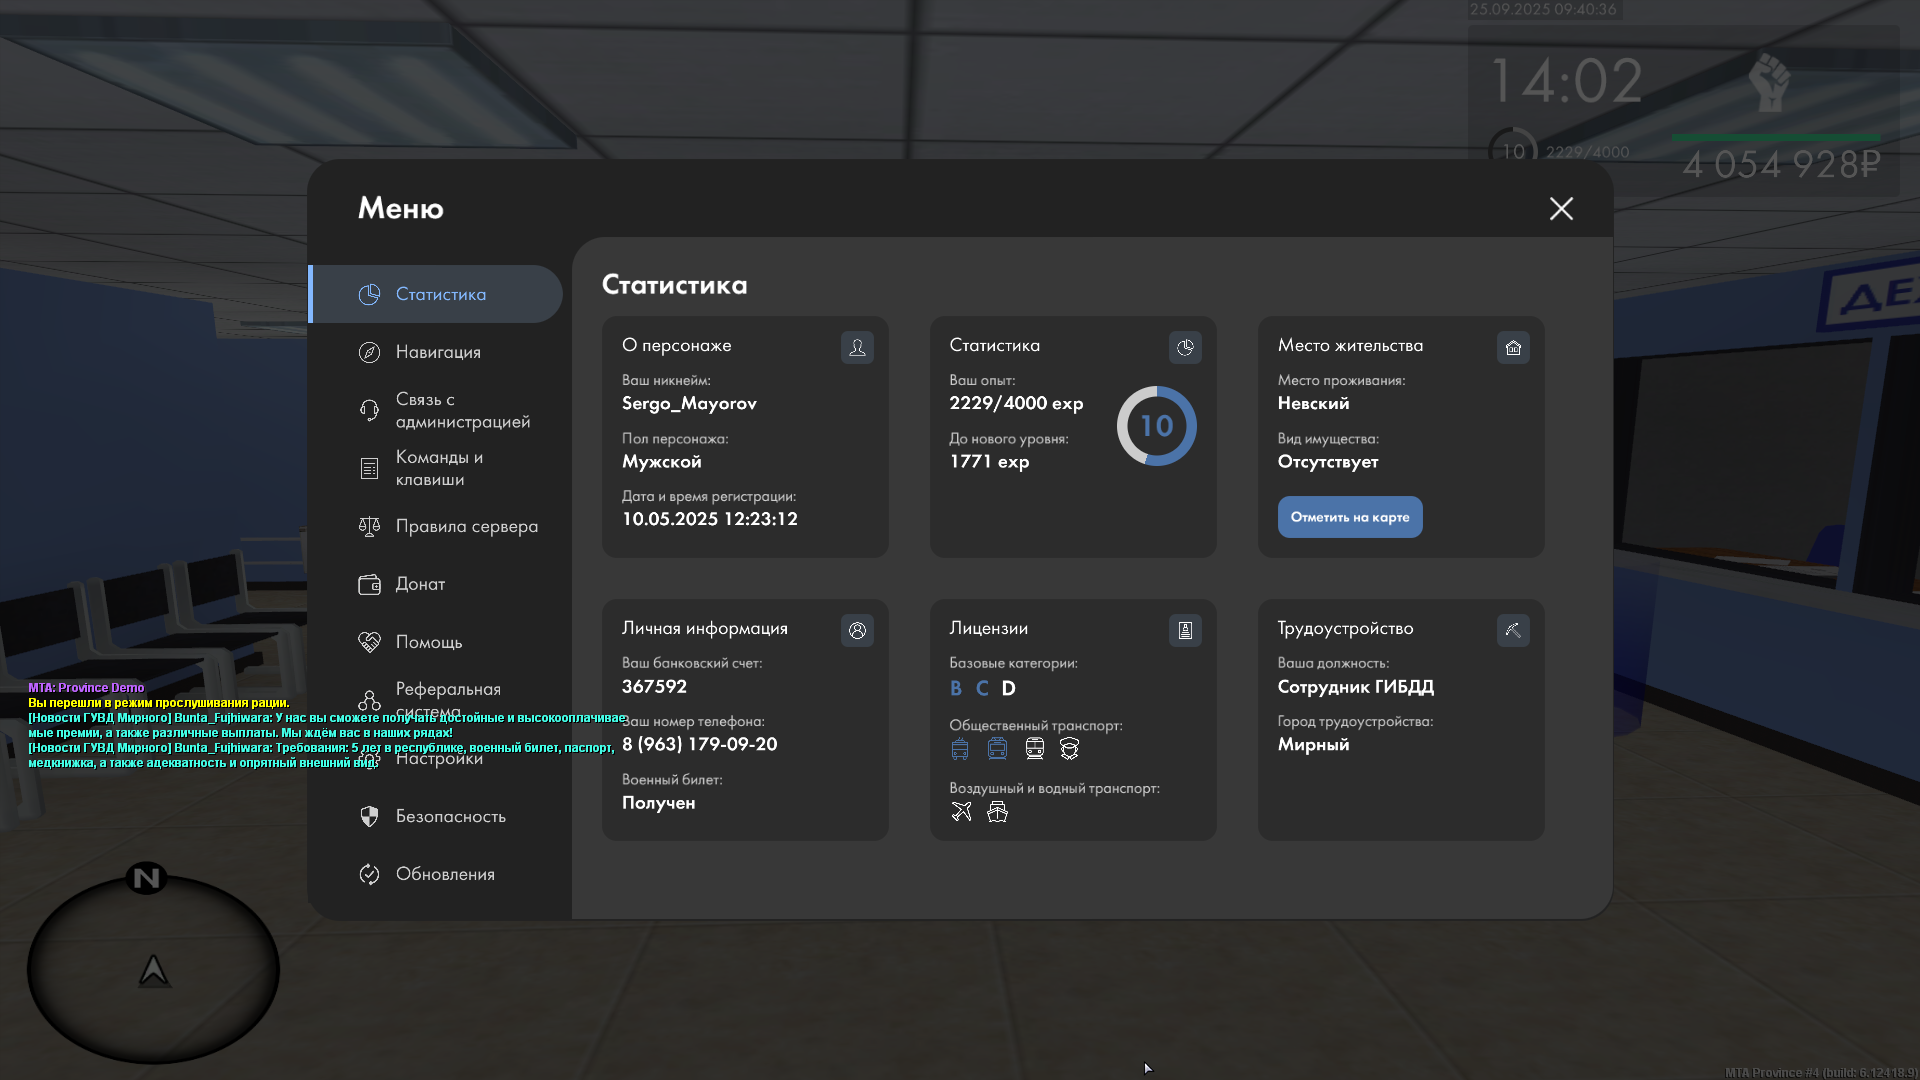1920x1080 pixels.
Task: Click the level 10 circular progress ring
Action: (1156, 426)
